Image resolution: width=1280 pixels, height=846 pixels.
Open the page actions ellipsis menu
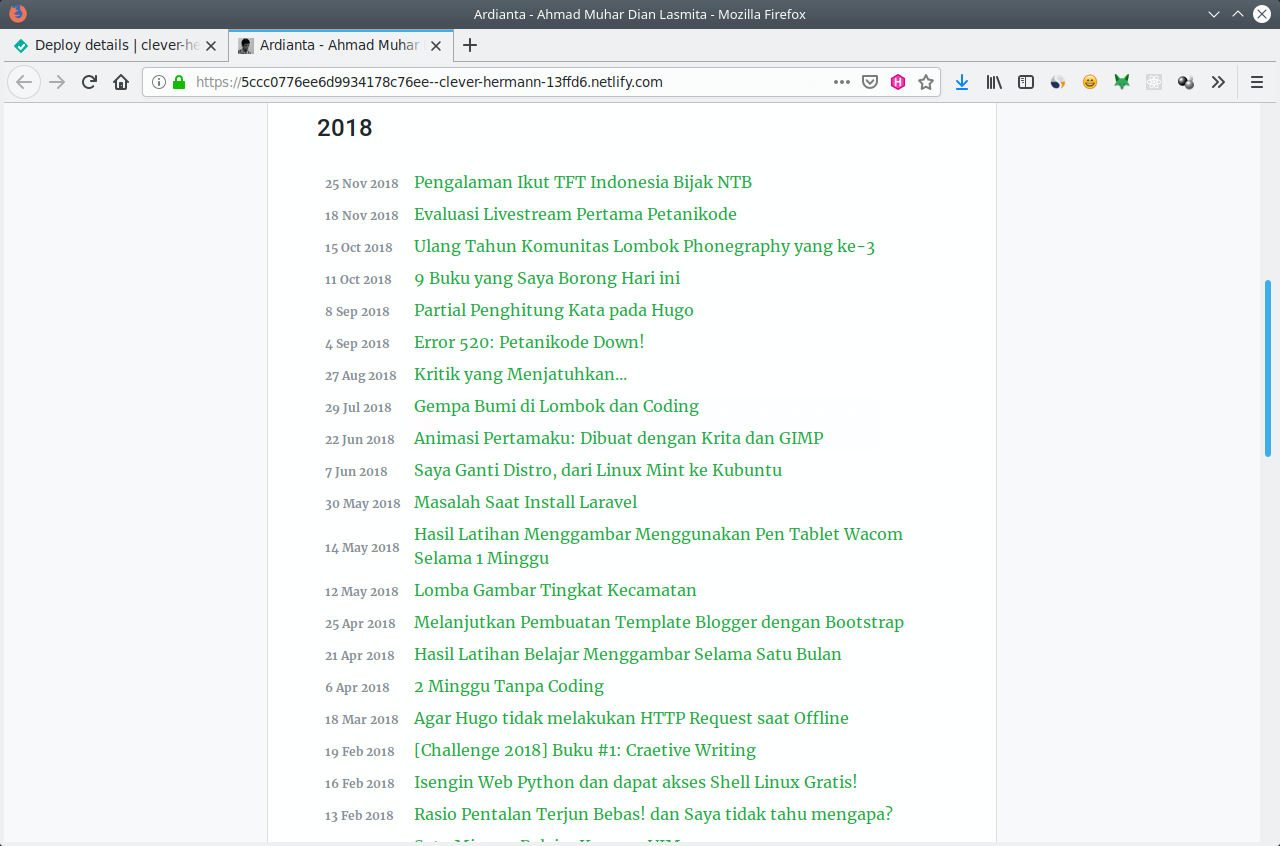[x=842, y=82]
